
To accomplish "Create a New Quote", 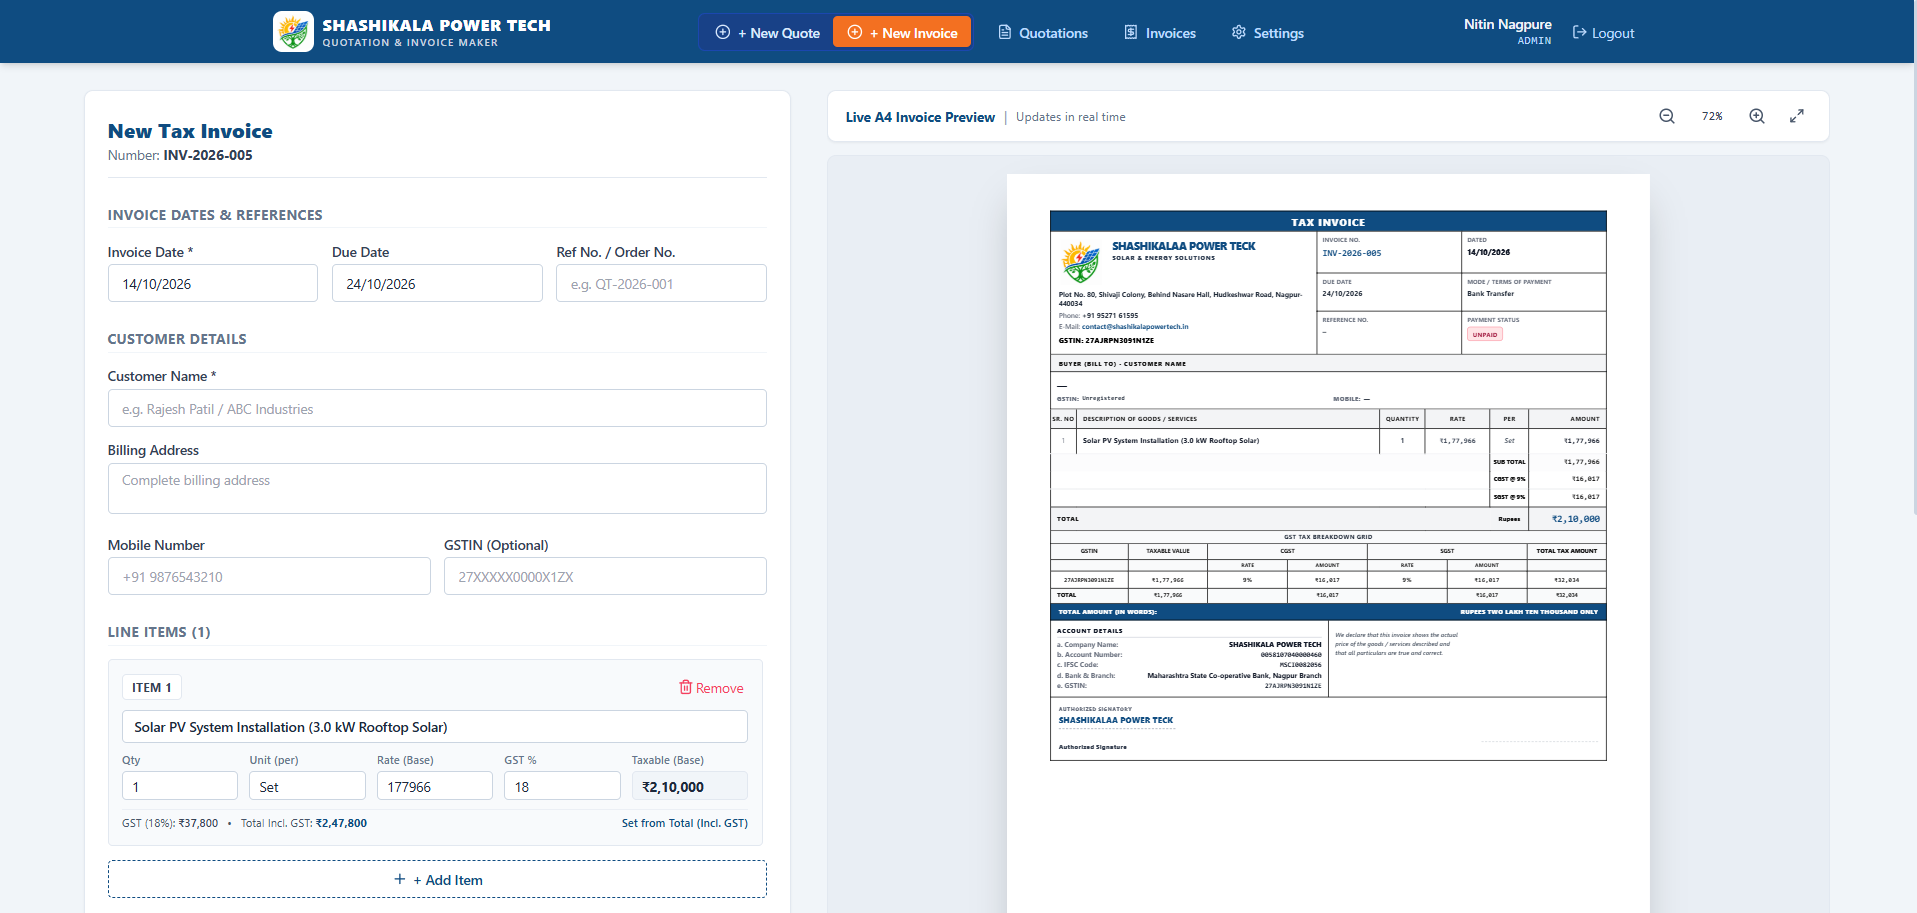I will 767,32.
